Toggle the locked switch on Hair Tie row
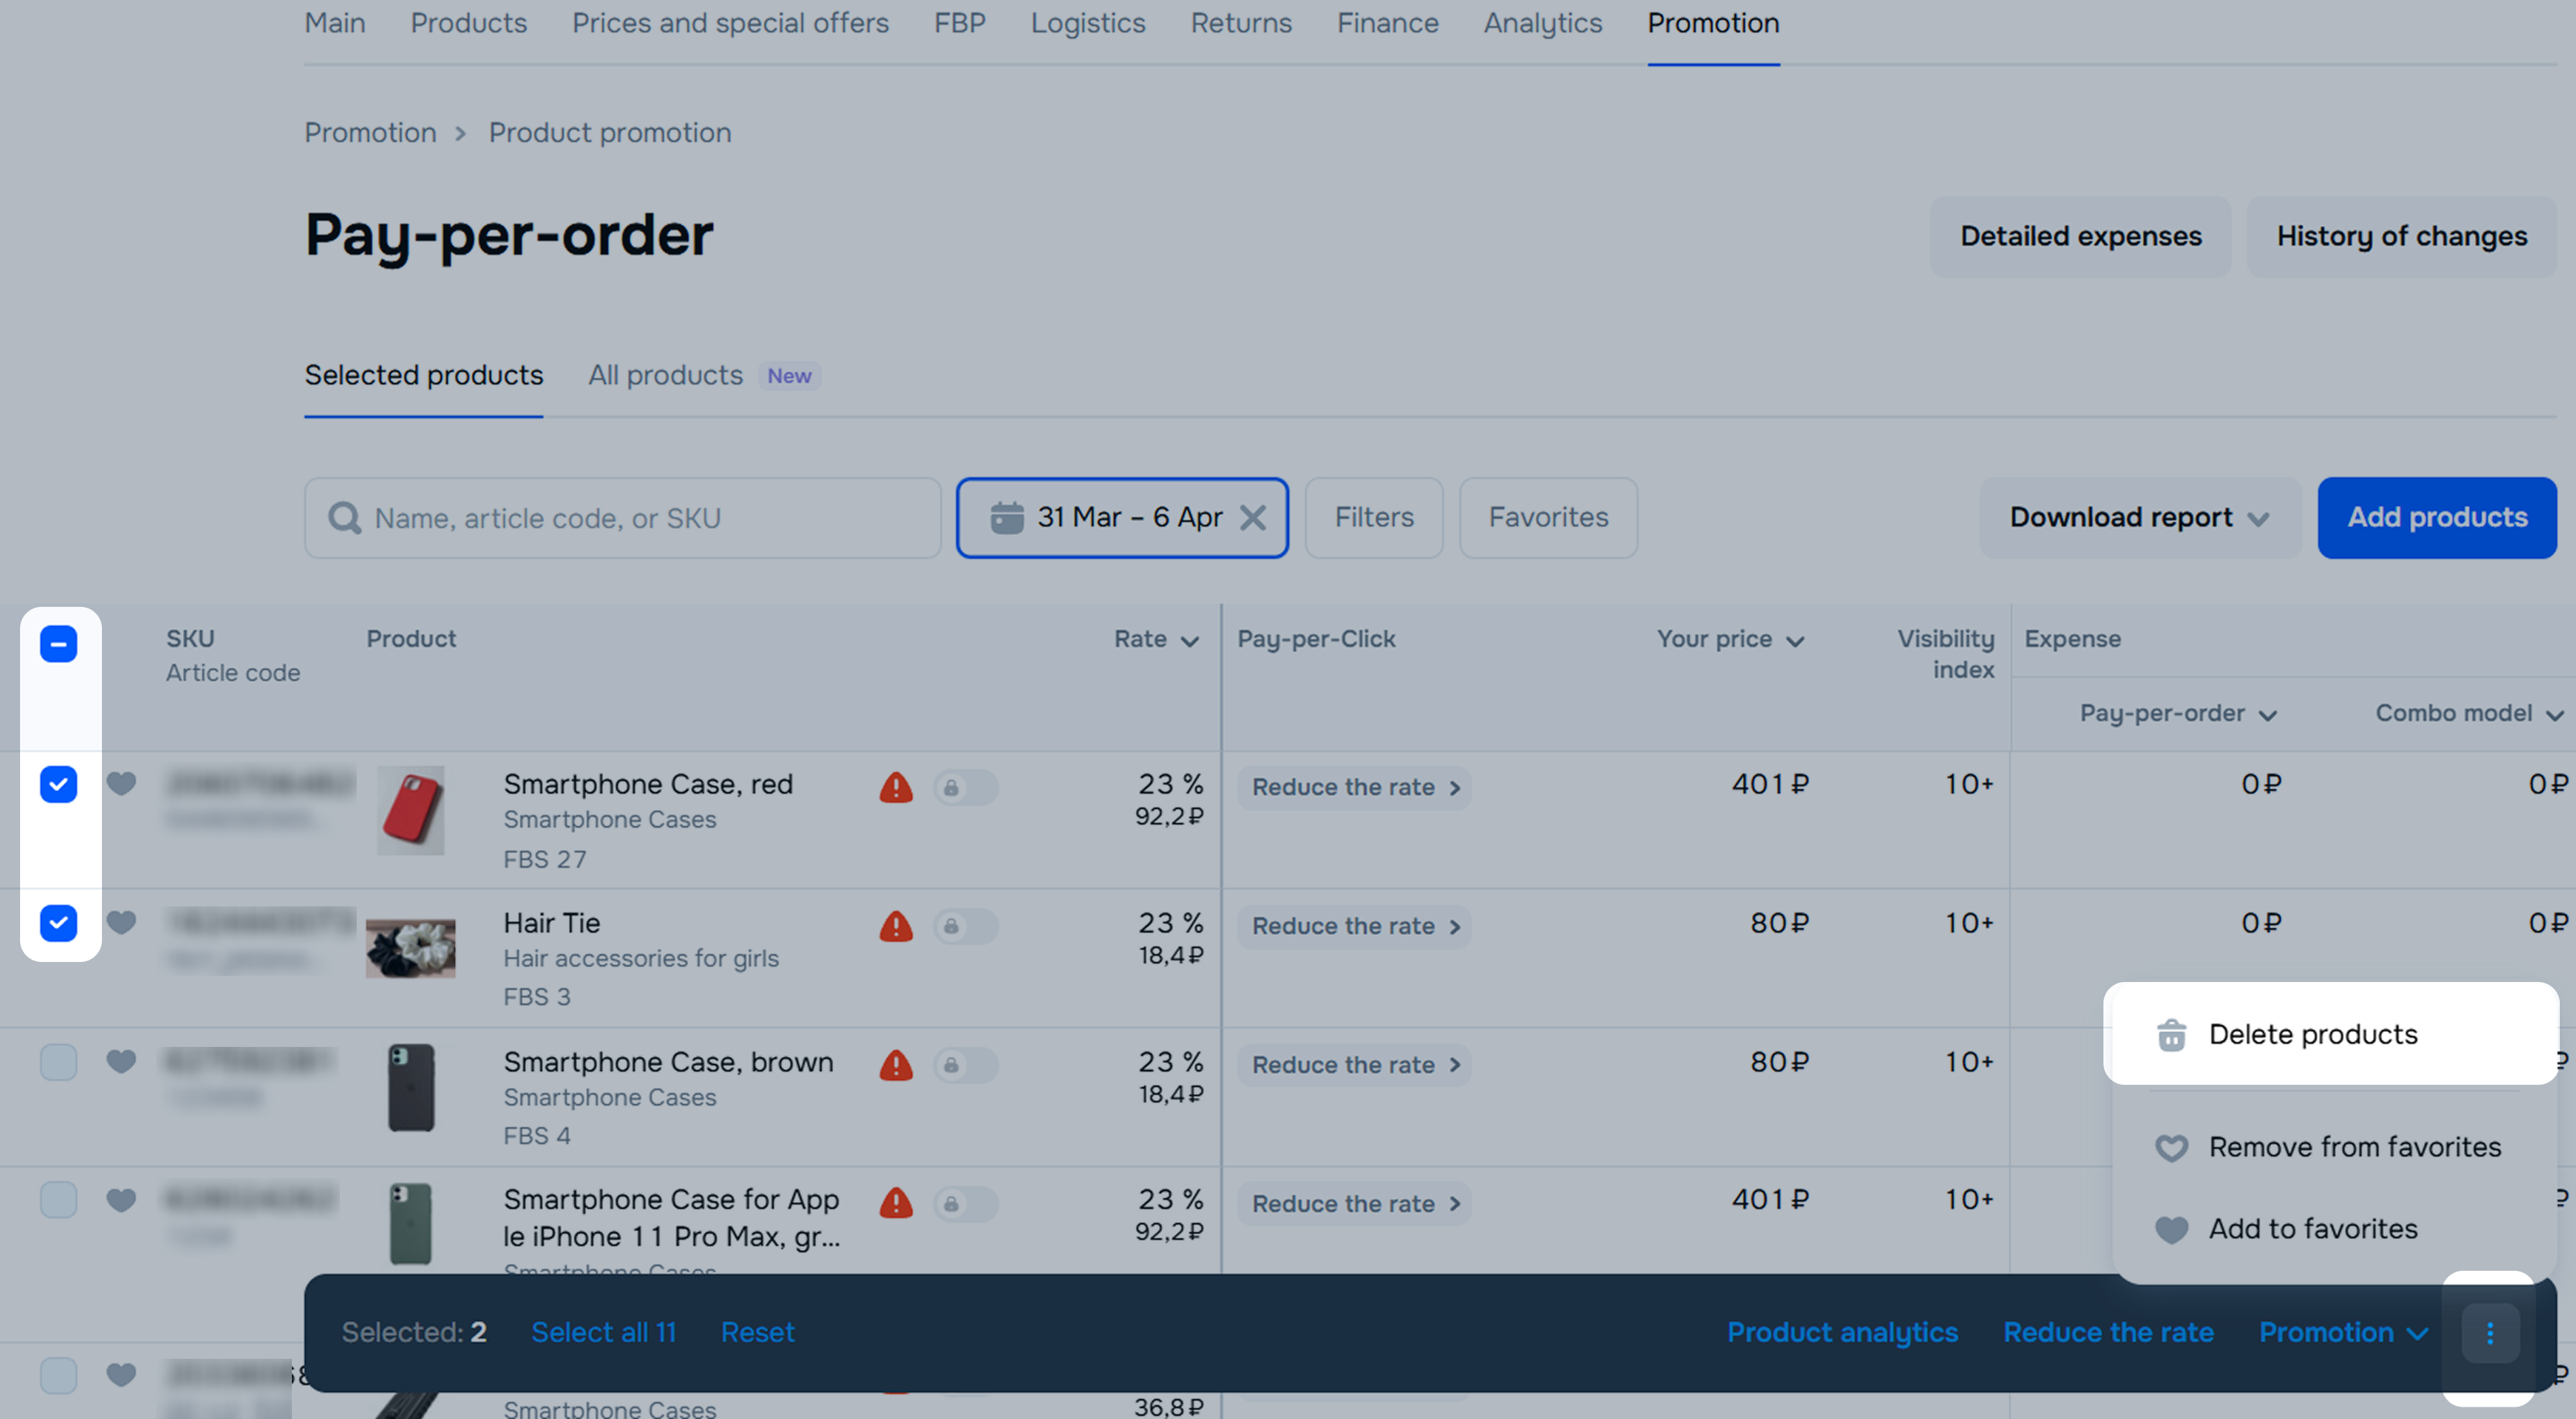 [965, 926]
